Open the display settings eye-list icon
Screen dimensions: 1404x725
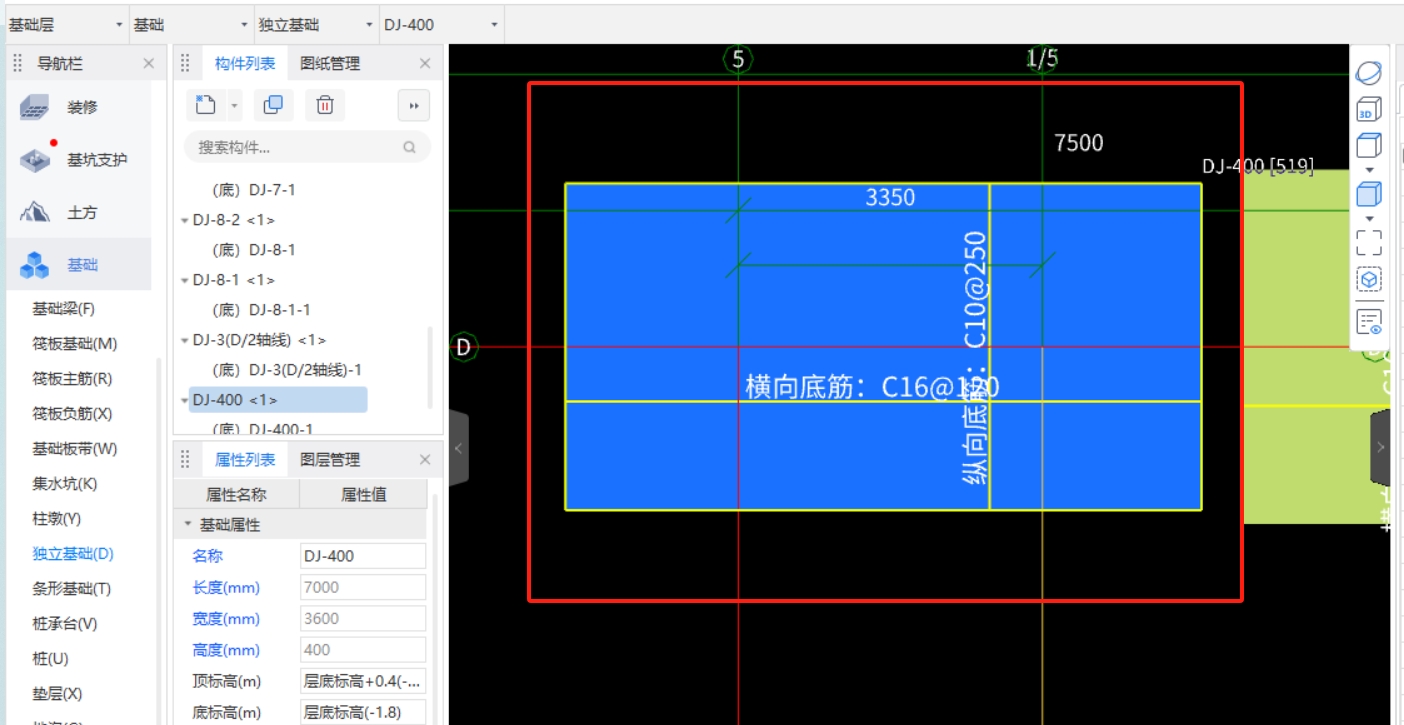[1369, 322]
